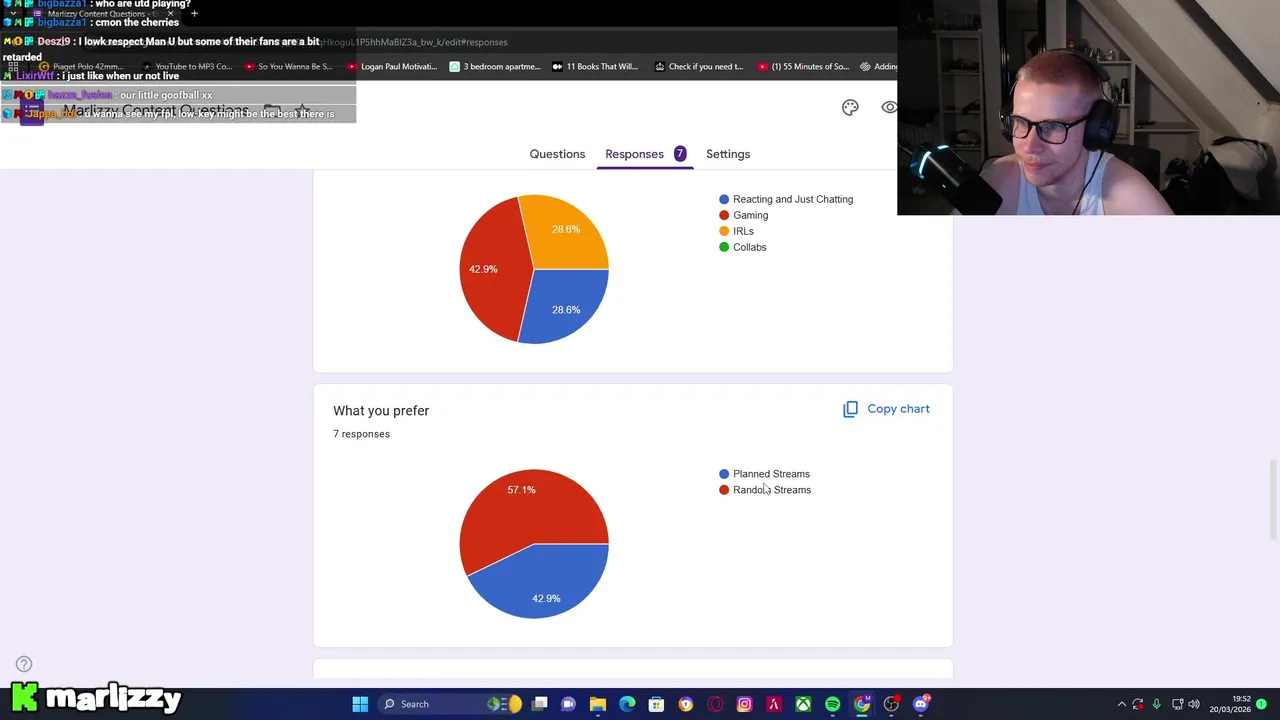
Task: Open the volume tray control
Action: [1194, 704]
